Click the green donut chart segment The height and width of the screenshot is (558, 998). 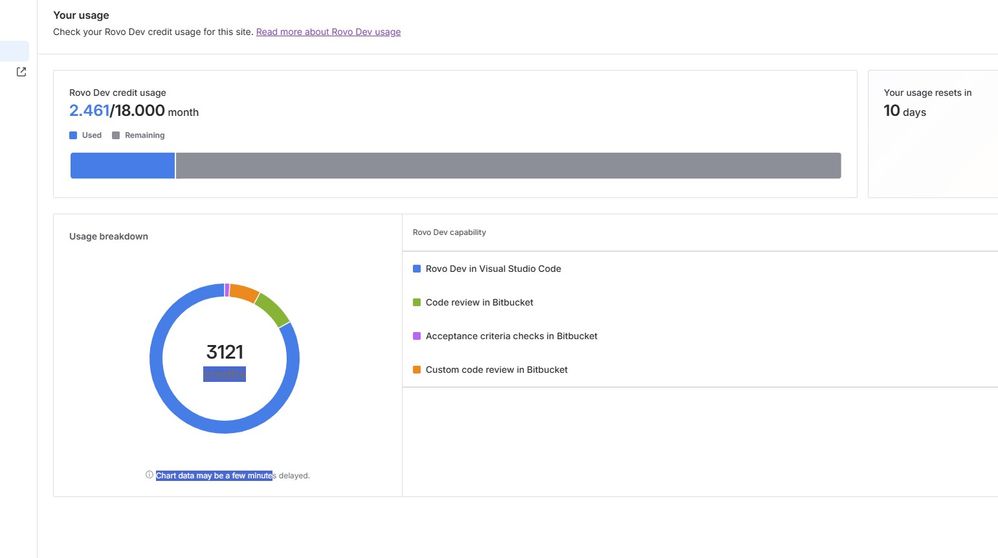point(272,309)
